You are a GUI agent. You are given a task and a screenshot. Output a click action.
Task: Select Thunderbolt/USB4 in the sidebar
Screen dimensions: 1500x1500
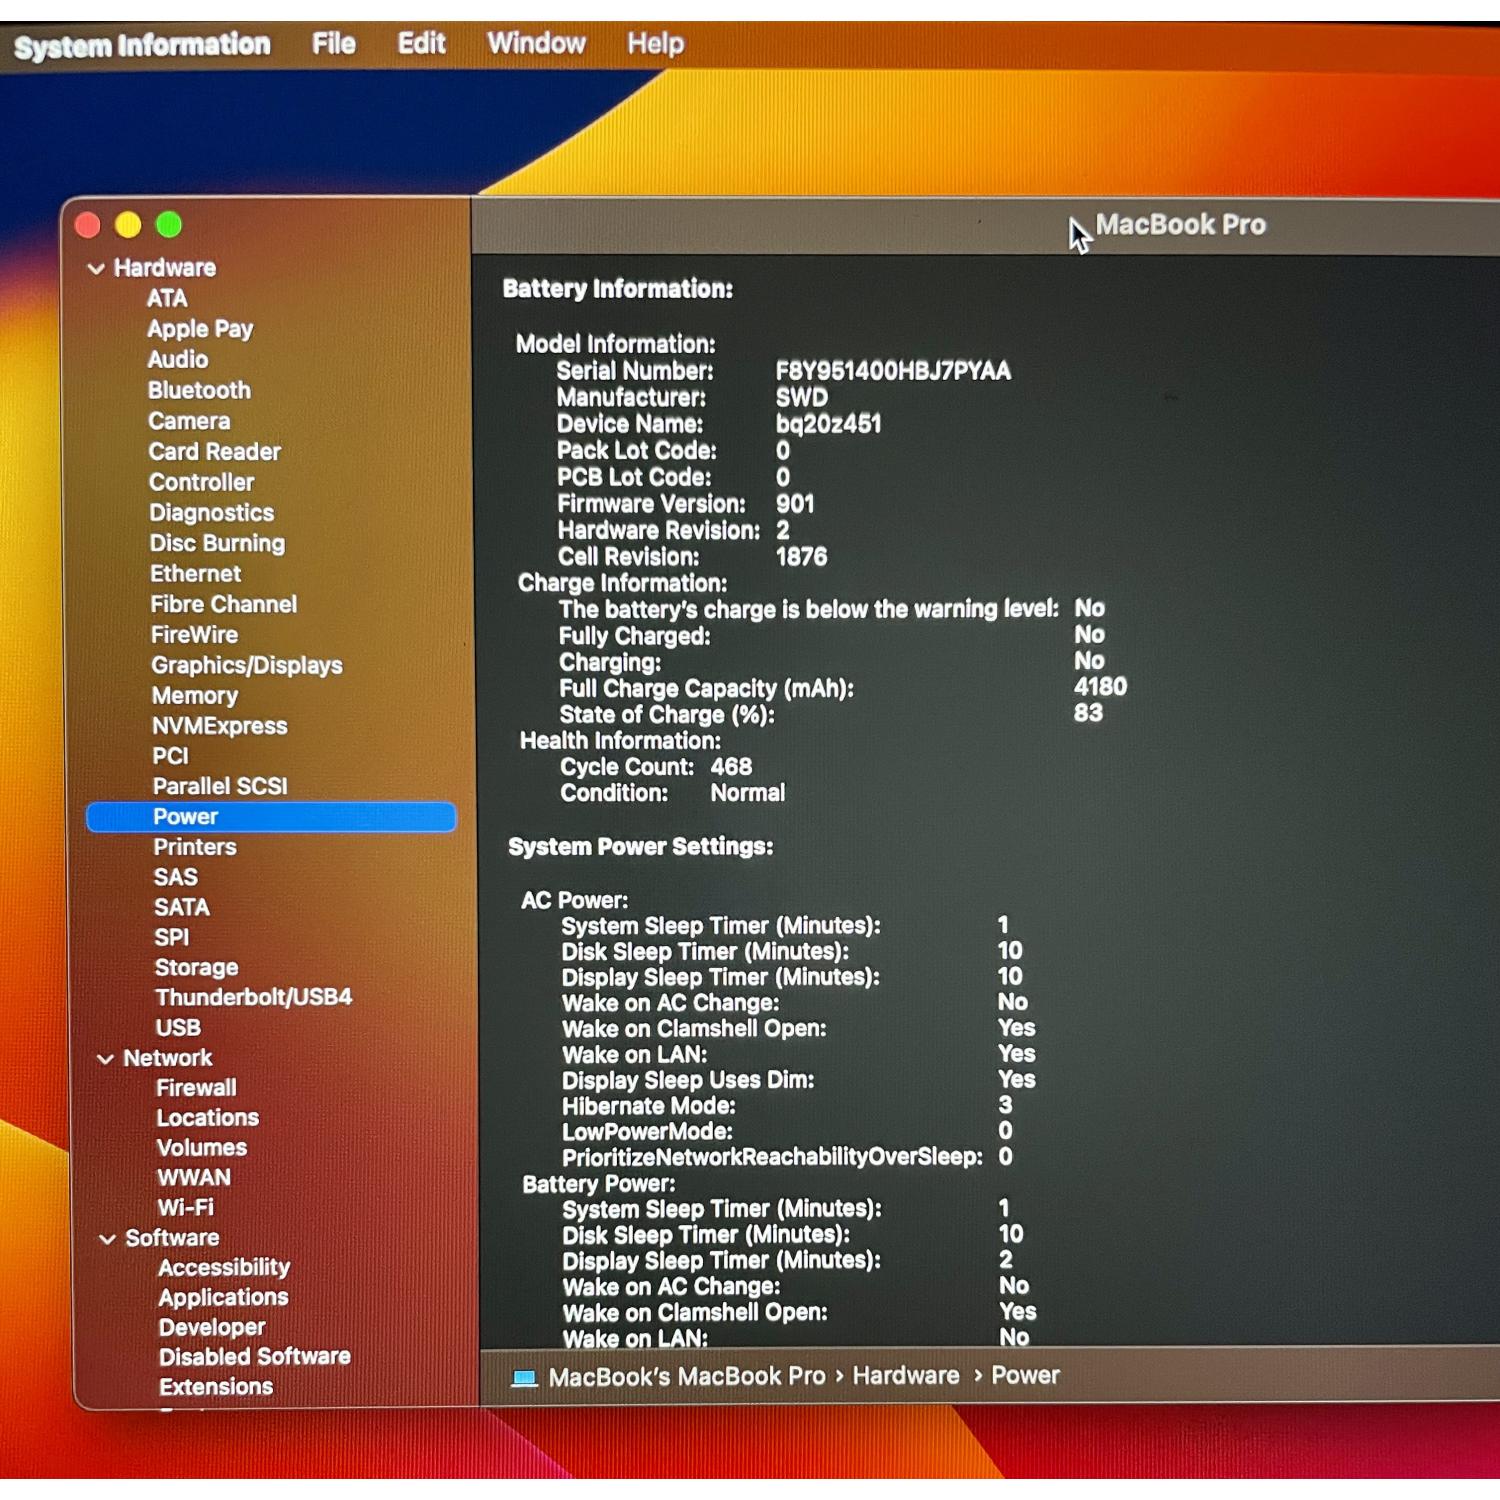[253, 998]
